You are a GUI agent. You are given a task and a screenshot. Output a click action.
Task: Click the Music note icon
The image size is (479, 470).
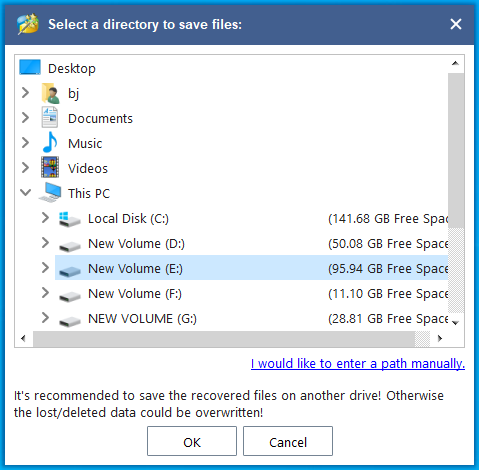click(x=50, y=142)
